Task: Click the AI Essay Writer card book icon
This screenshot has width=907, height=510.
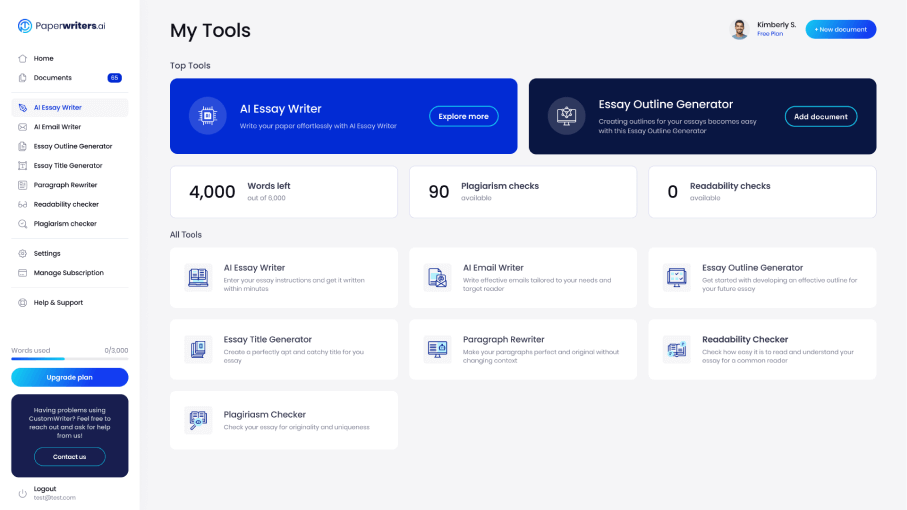Action: (x=198, y=278)
